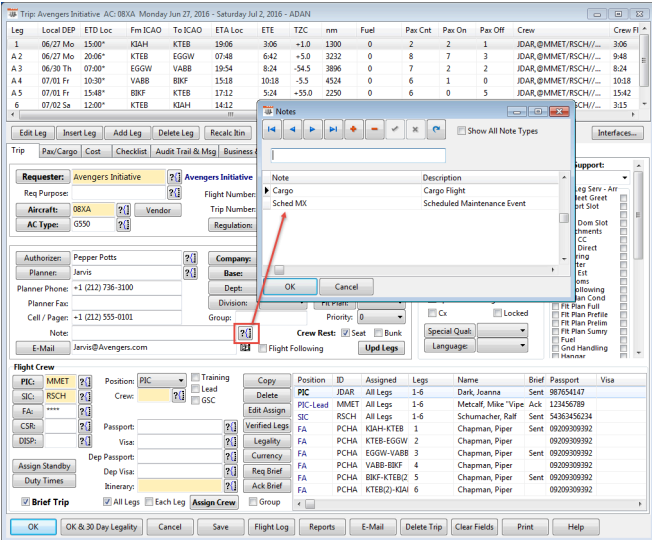Screen dimensions: 652x540
Task: Open lookup beside CSR field
Action: pos(85,427)
